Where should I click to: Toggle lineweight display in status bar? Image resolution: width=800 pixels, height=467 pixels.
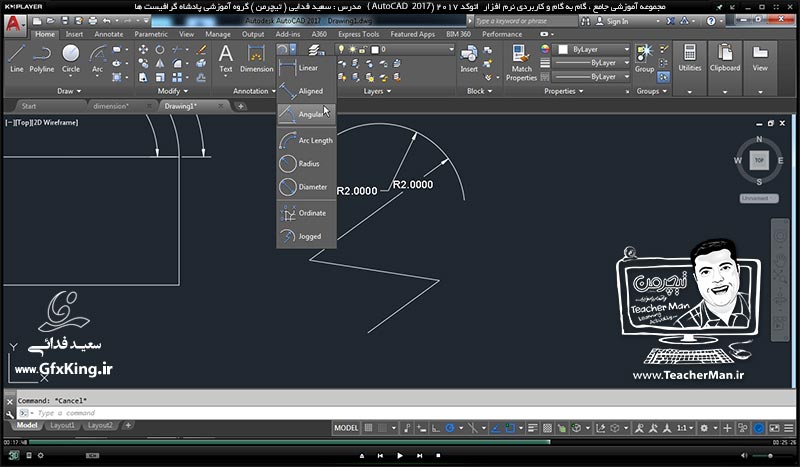click(x=533, y=428)
